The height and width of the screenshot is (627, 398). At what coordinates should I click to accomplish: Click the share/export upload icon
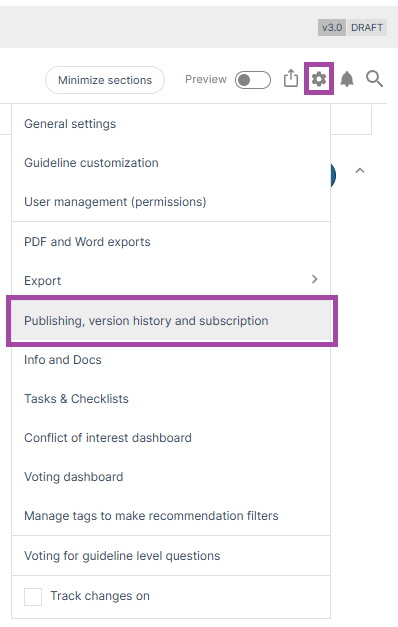[291, 78]
